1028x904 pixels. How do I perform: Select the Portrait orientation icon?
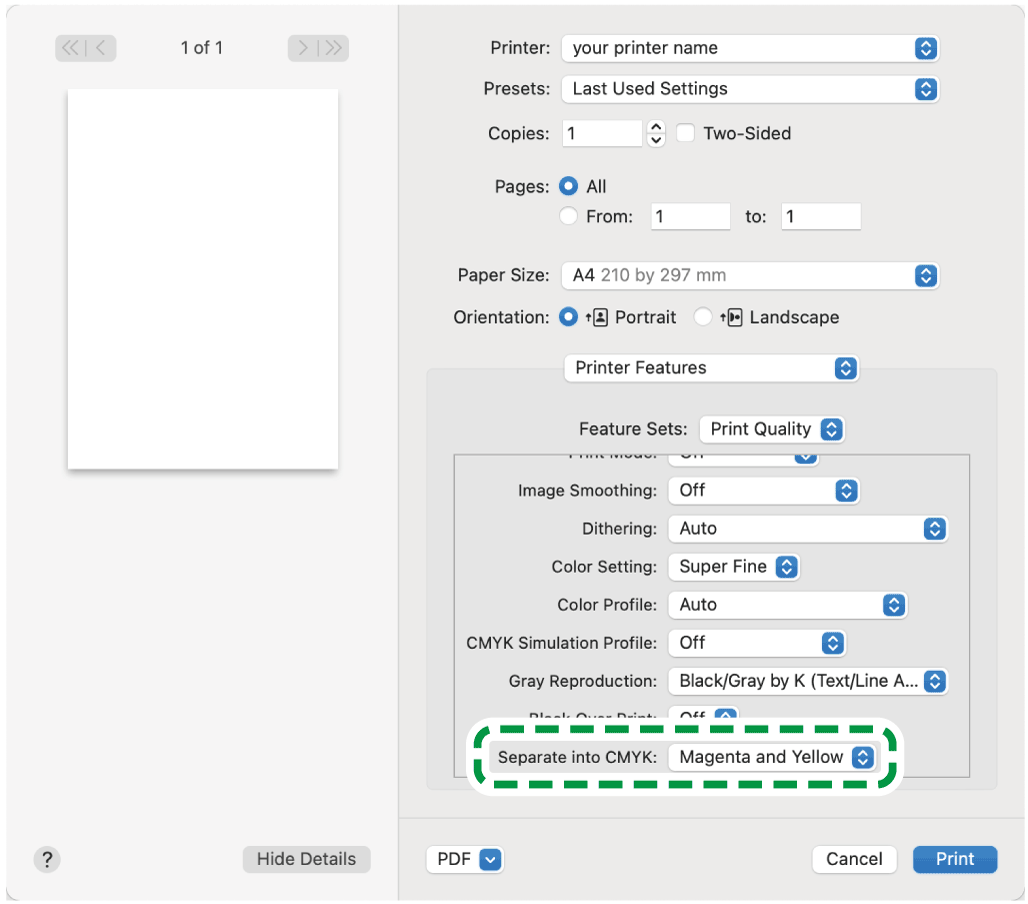tap(600, 317)
